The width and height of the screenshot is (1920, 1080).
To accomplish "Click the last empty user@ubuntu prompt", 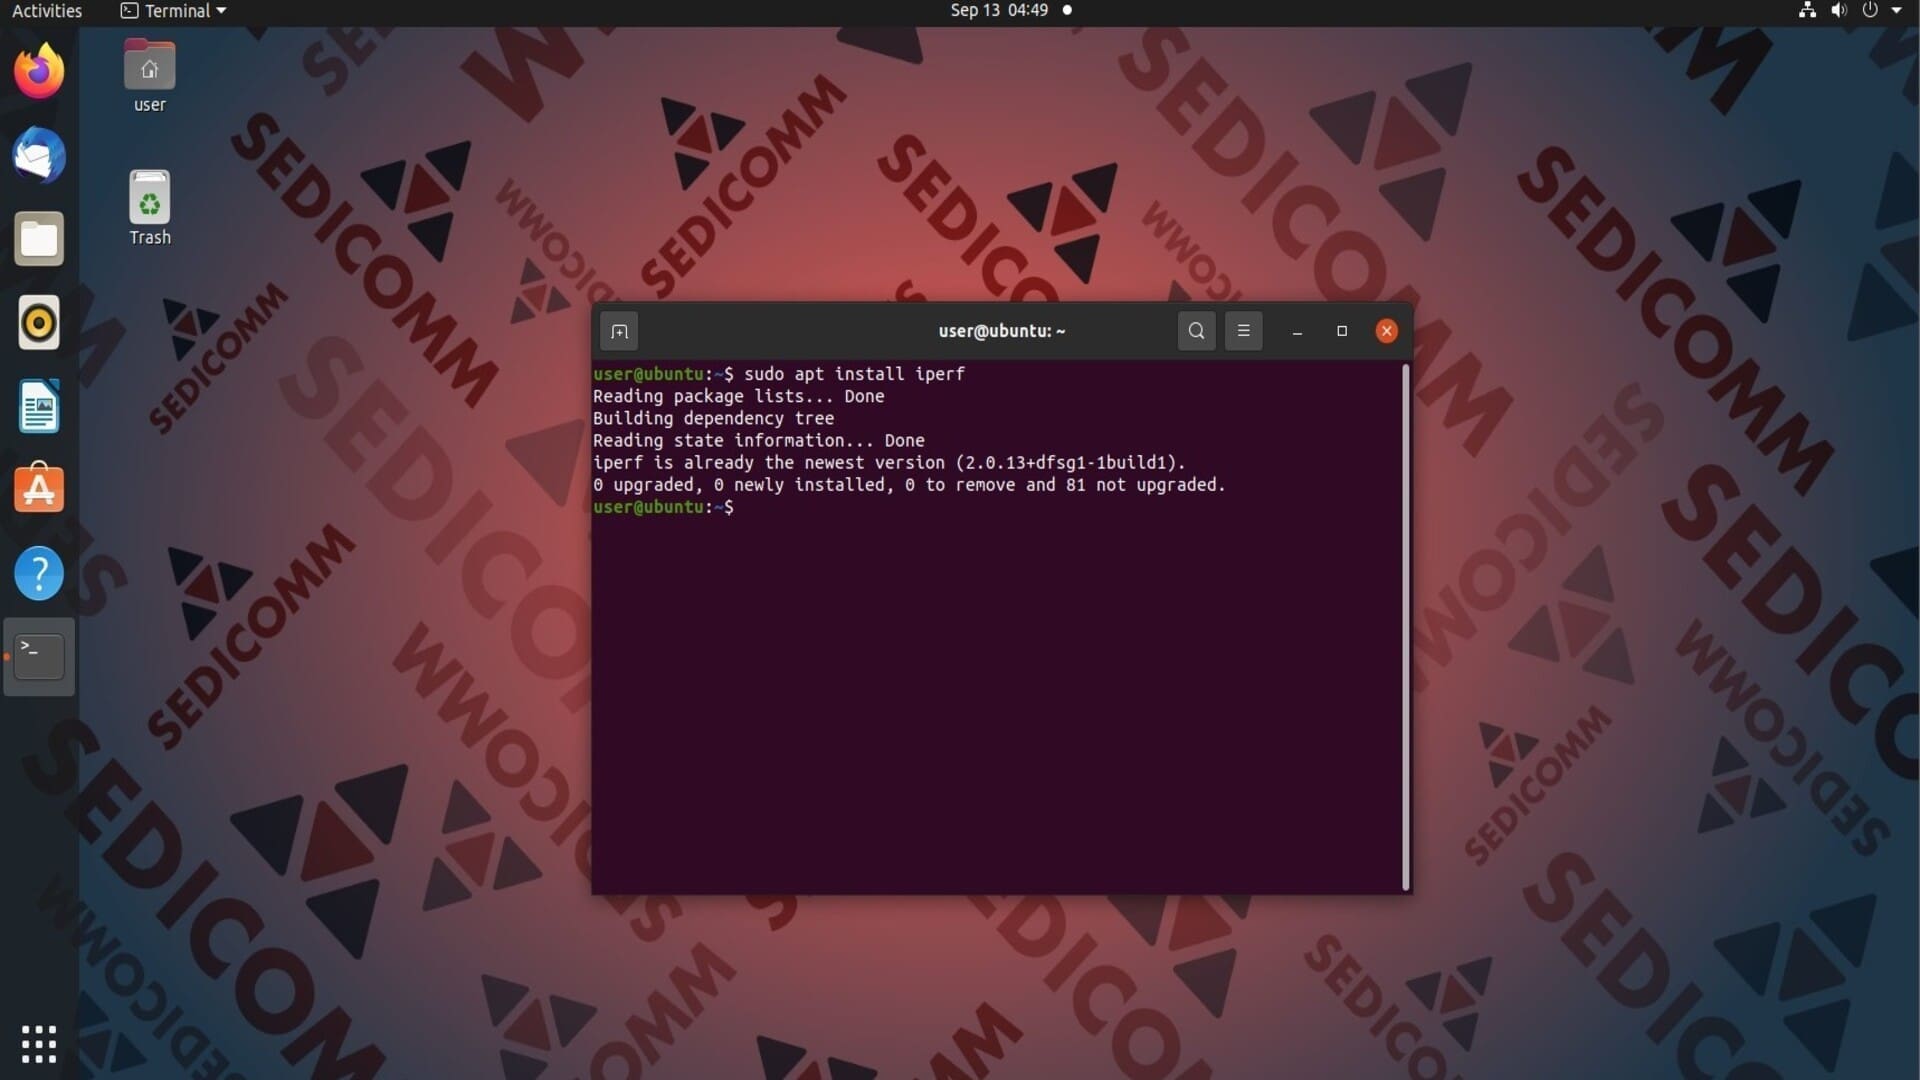I will coord(664,507).
